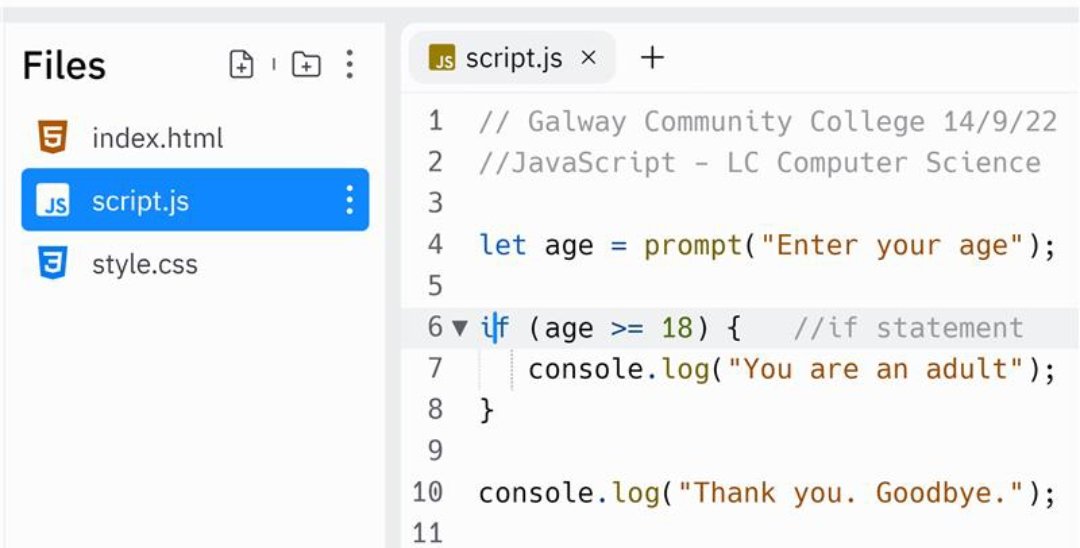Select script.js in the file list

tap(196, 200)
